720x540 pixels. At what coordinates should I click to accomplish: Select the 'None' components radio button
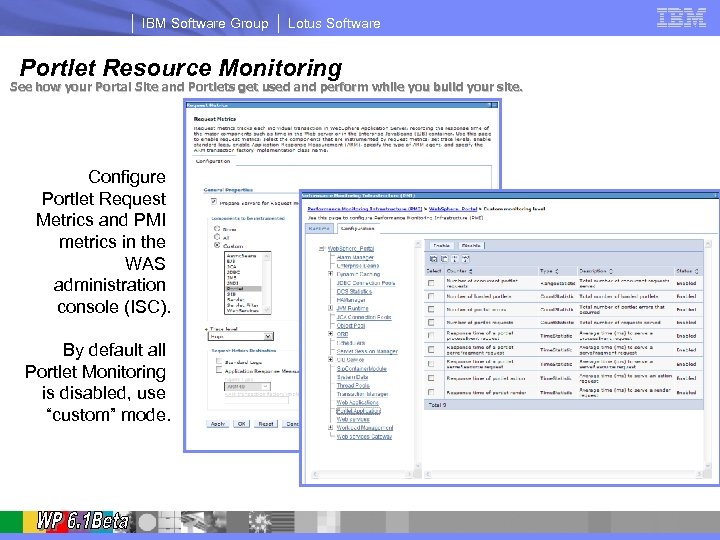[x=217, y=228]
